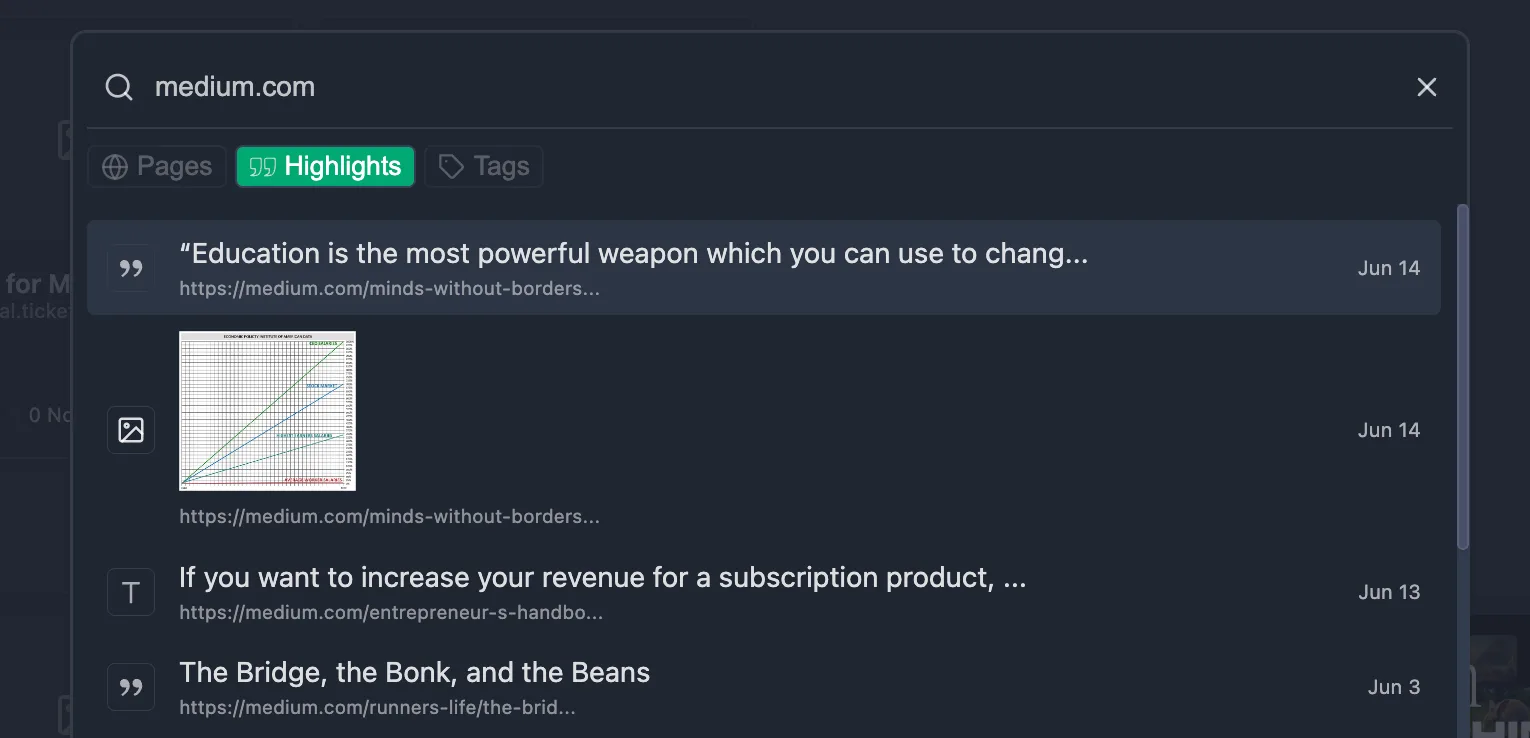Click the medium.com search input field
Screen dimensions: 1530x738
tap(770, 87)
